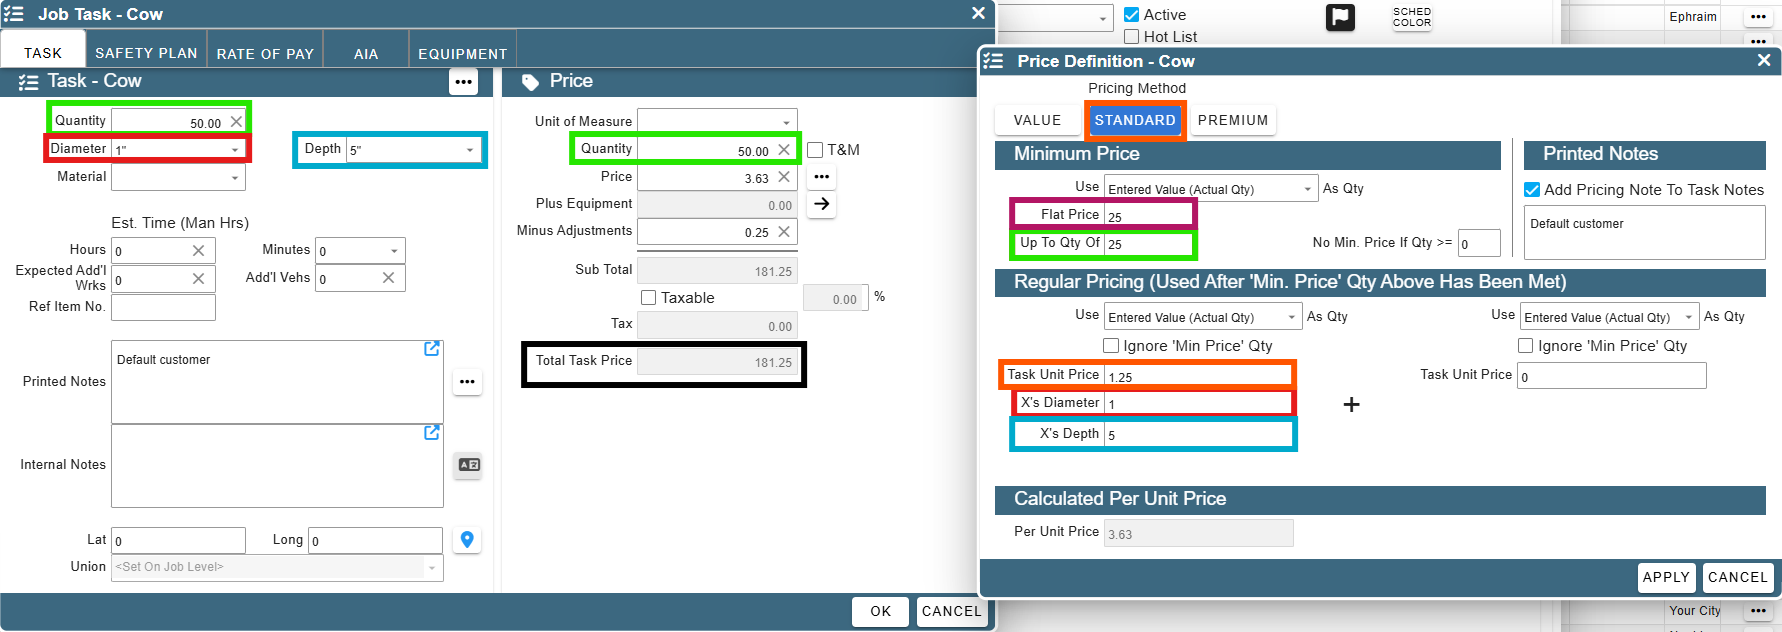Screen dimensions: 1782x632
Task: Click CANCEL in Price Definition
Action: point(1738,577)
